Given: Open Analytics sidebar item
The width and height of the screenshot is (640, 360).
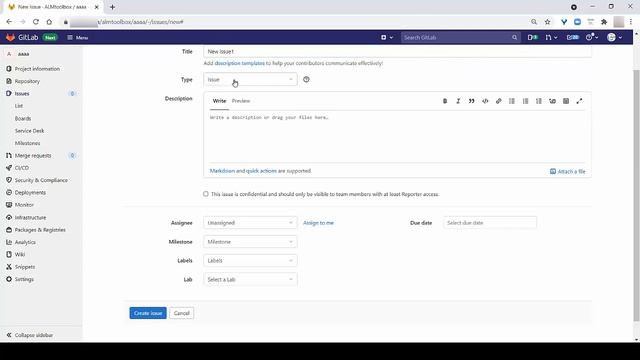Looking at the screenshot, I should pos(25,242).
